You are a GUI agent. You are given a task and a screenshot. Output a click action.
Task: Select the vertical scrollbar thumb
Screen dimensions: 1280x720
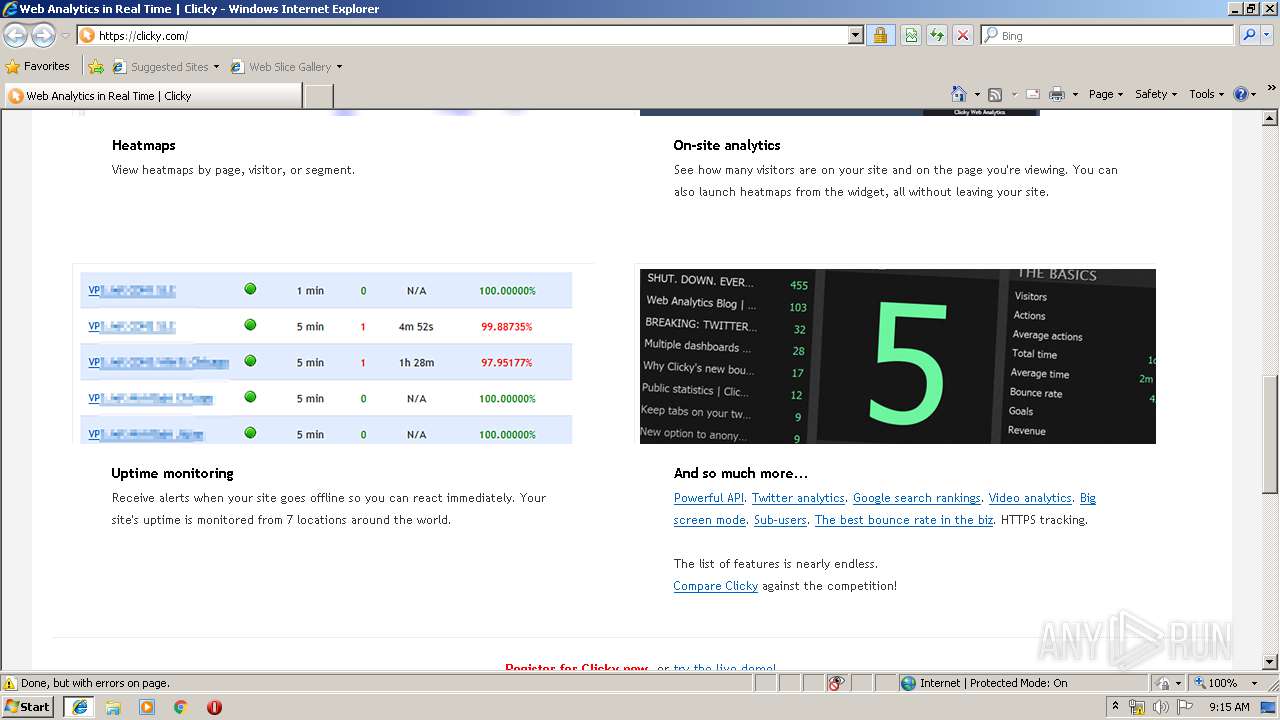[1270, 435]
